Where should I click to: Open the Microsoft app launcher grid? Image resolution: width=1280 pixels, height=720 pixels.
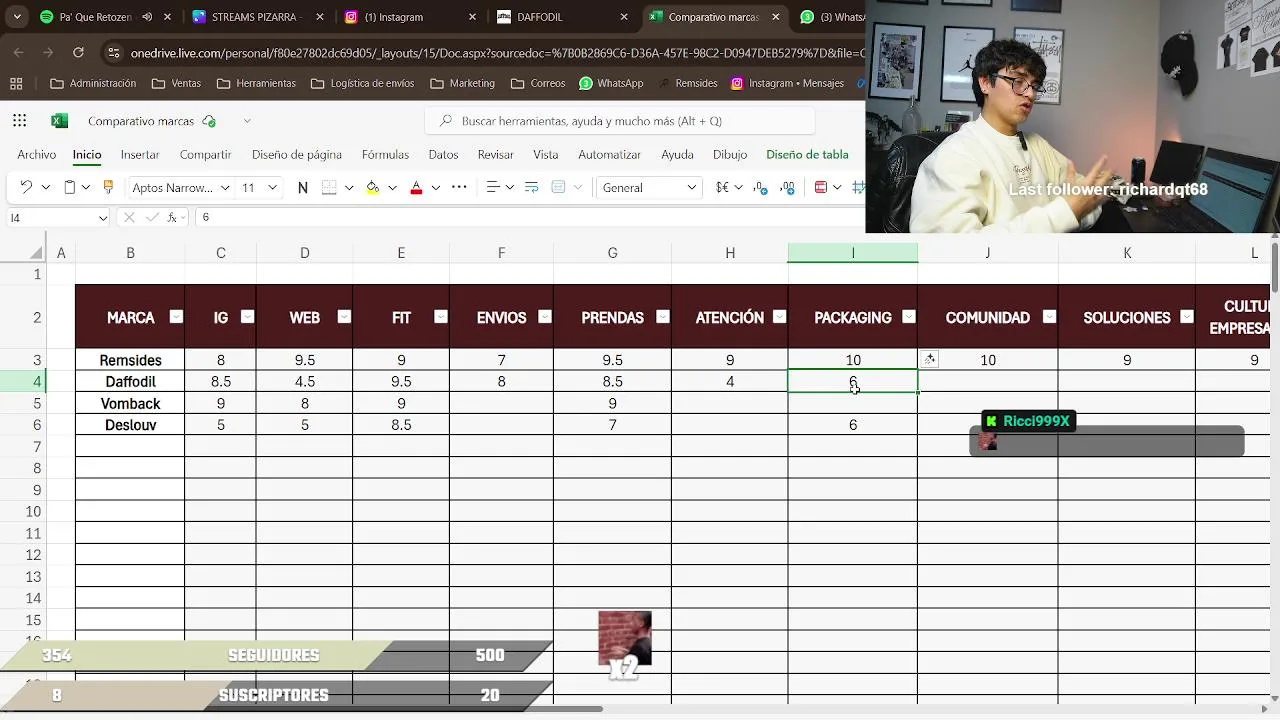20,121
